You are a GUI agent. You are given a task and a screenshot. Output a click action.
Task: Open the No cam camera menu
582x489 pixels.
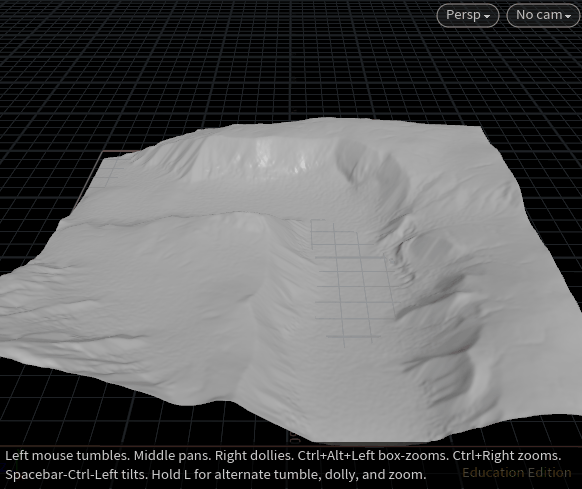click(x=543, y=15)
